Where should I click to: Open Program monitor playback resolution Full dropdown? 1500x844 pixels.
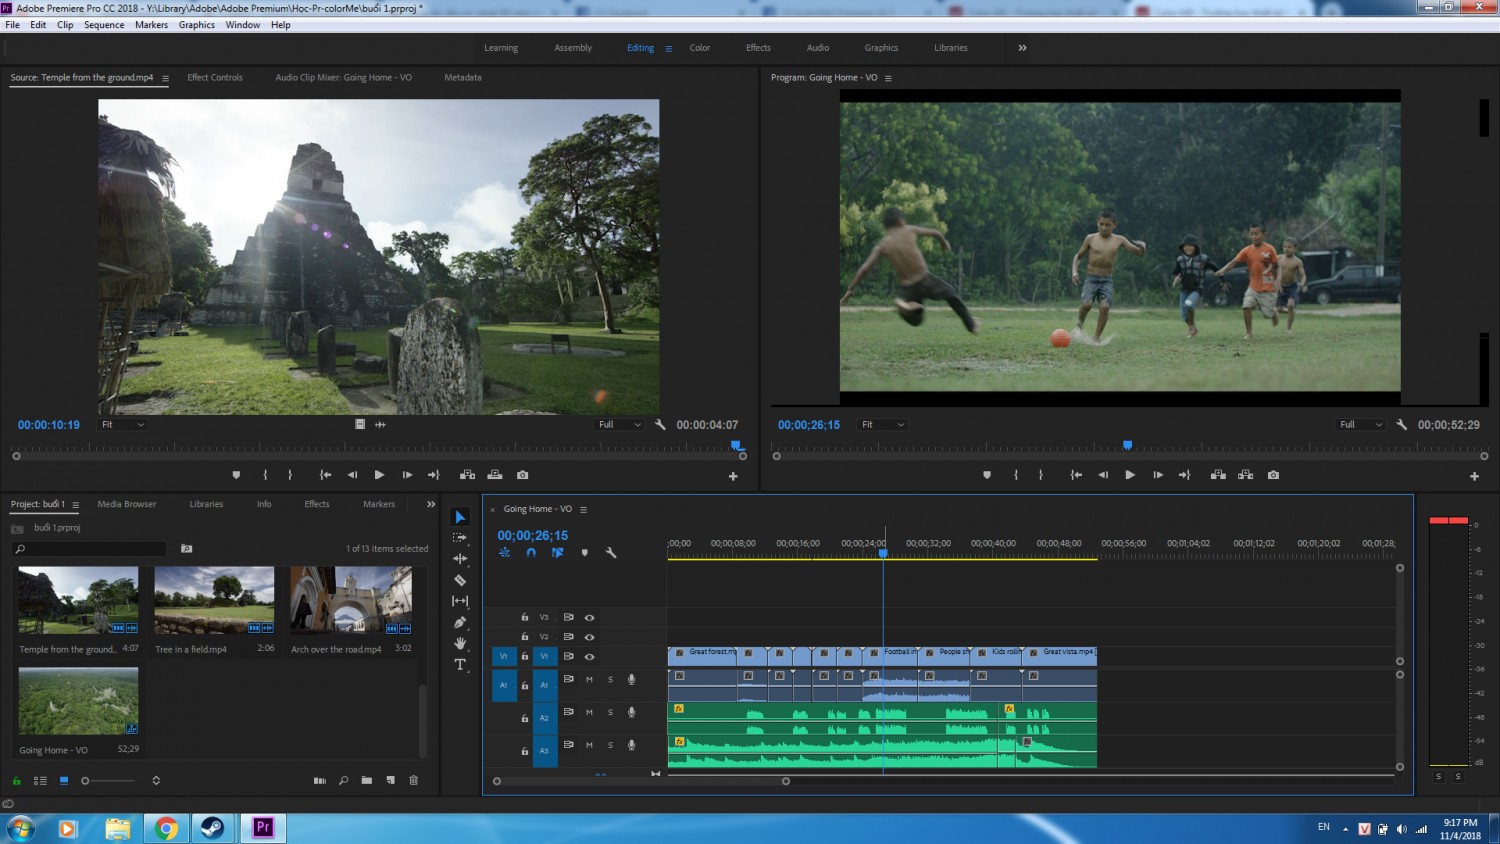pyautogui.click(x=1361, y=425)
